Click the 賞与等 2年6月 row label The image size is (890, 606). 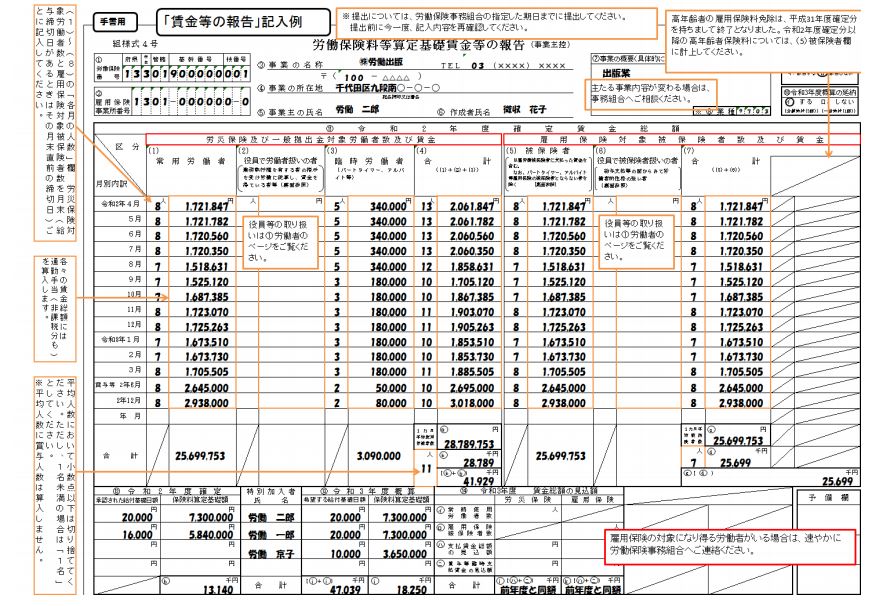[x=118, y=385]
